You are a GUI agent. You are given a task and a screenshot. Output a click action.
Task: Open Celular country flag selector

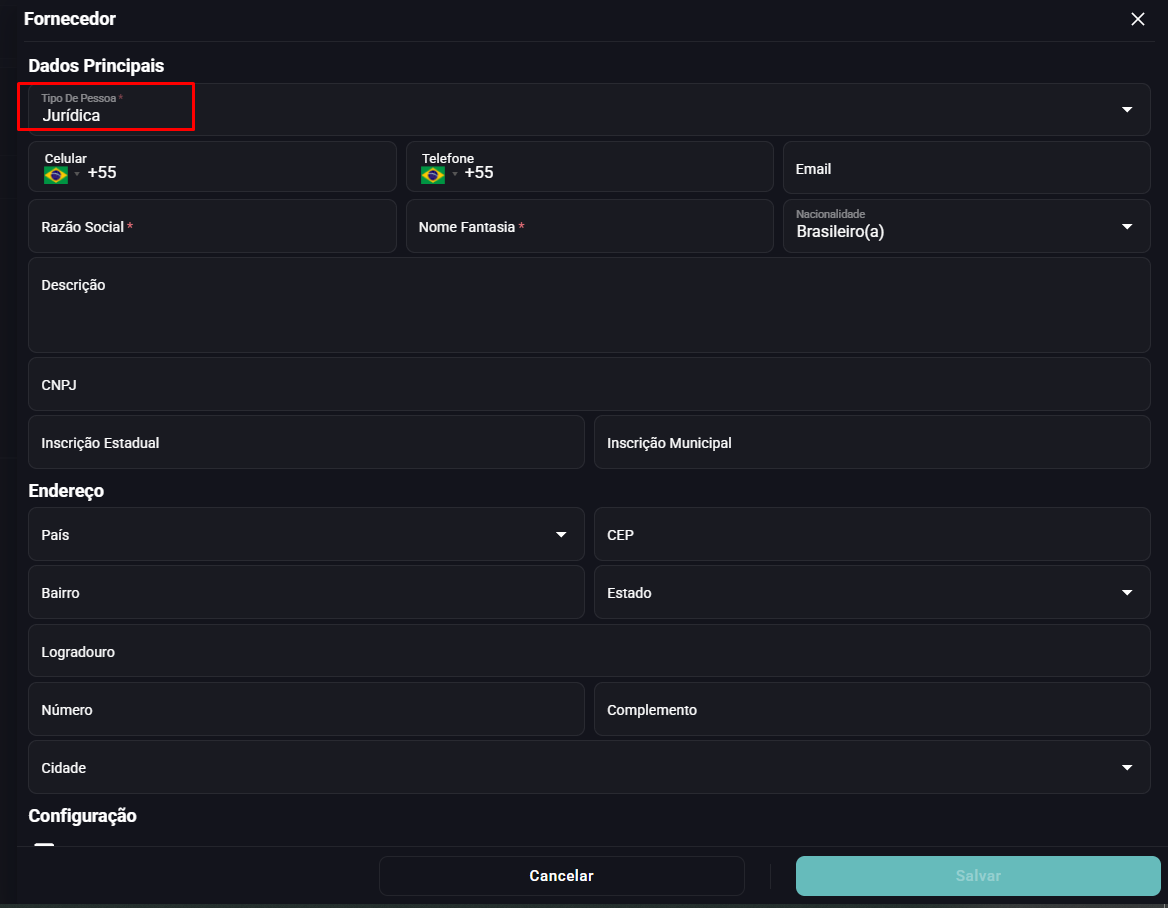coord(62,174)
